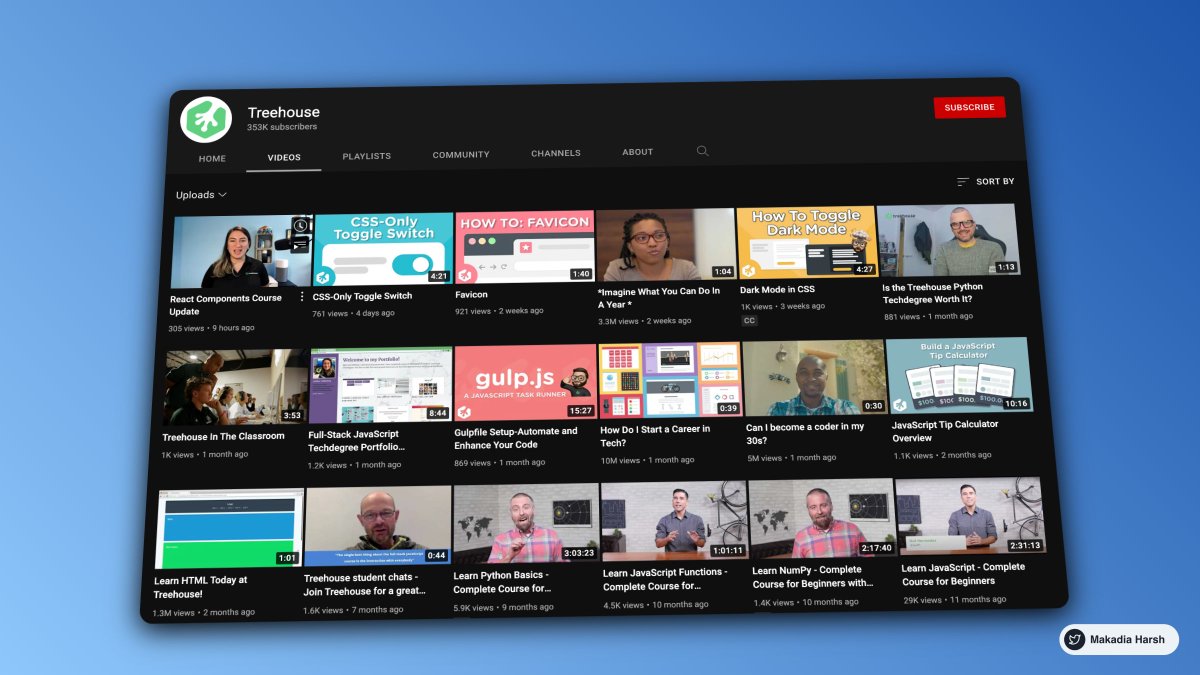Switch to the PLAYLISTS tab
1200x675 pixels.
366,156
